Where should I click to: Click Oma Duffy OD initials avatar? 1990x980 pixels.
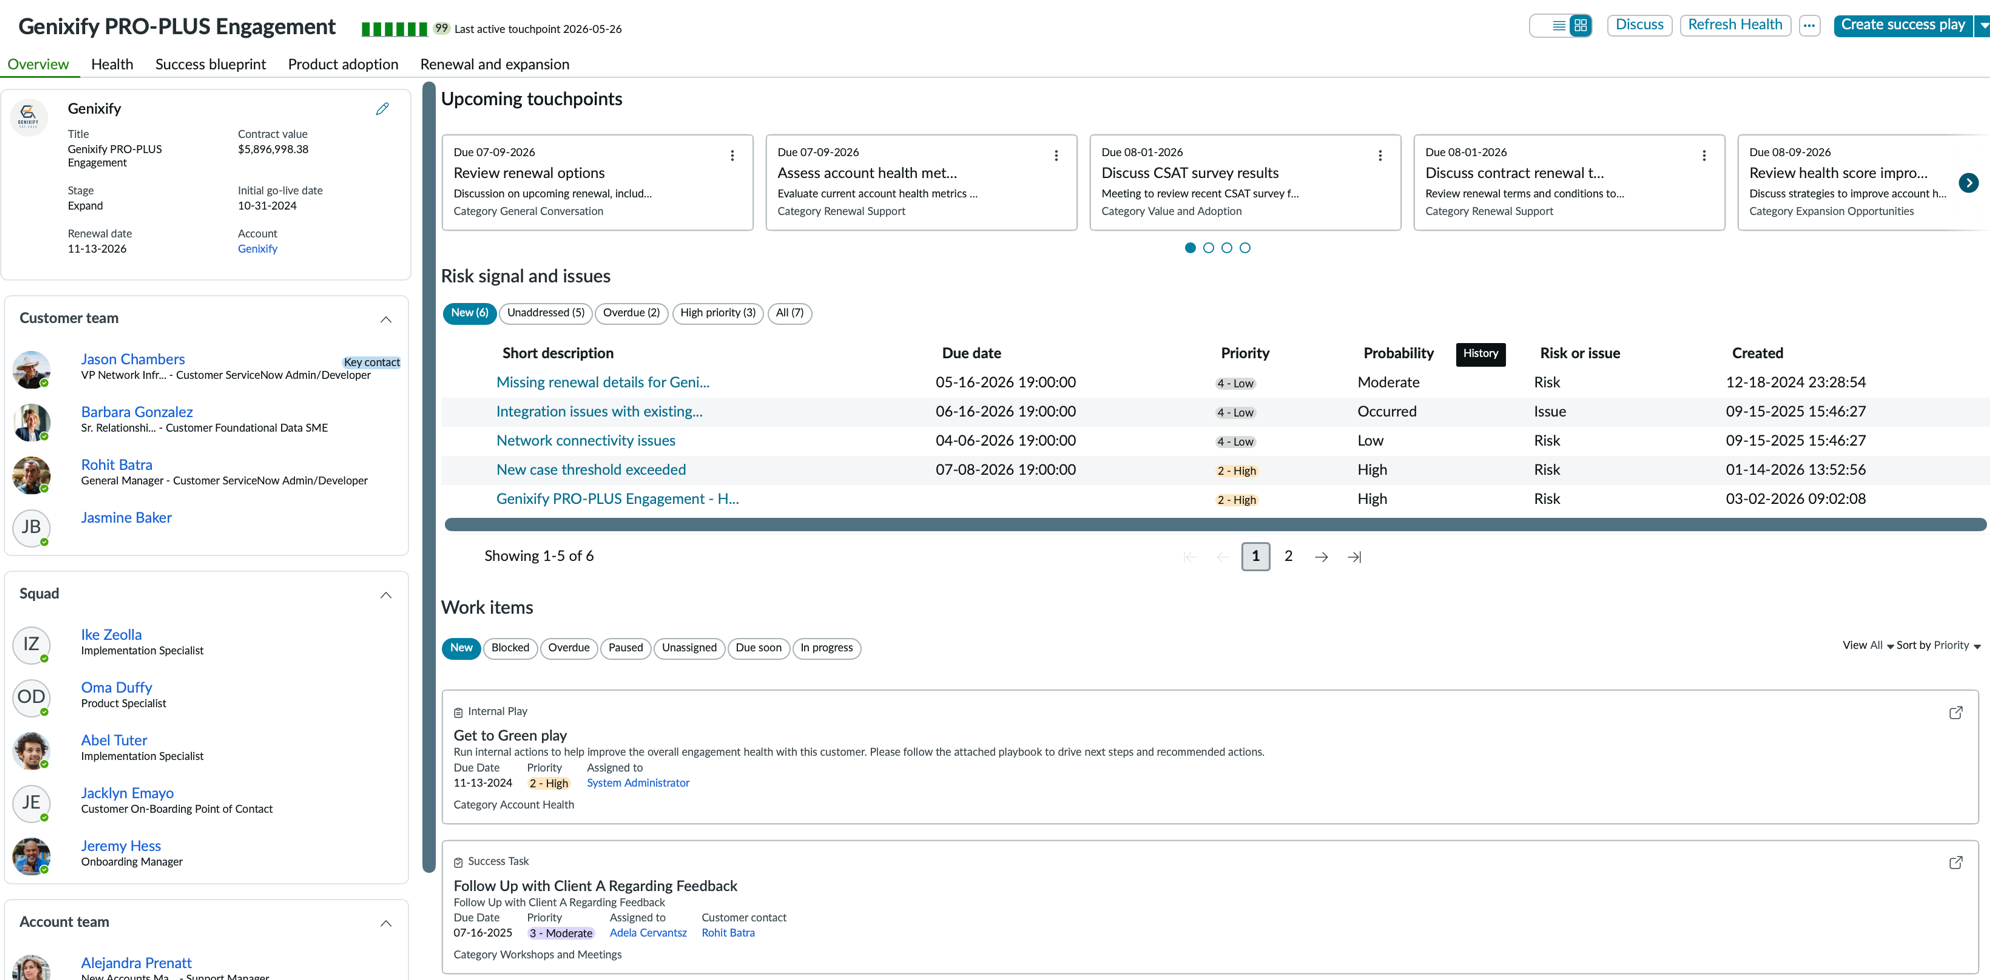coord(31,698)
